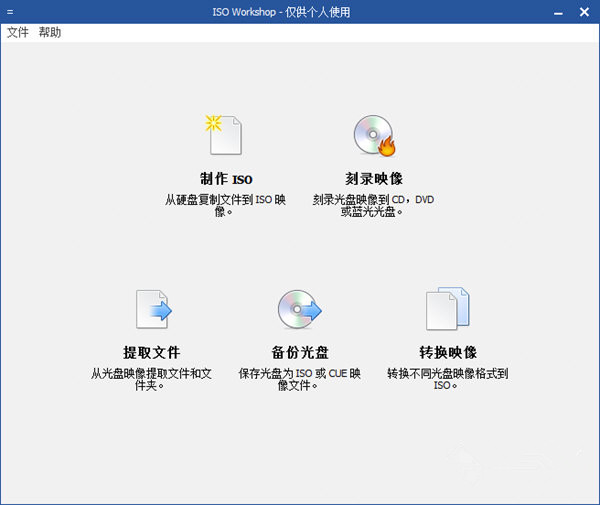Open the 帮助 menu
The height and width of the screenshot is (505, 600).
pyautogui.click(x=50, y=33)
